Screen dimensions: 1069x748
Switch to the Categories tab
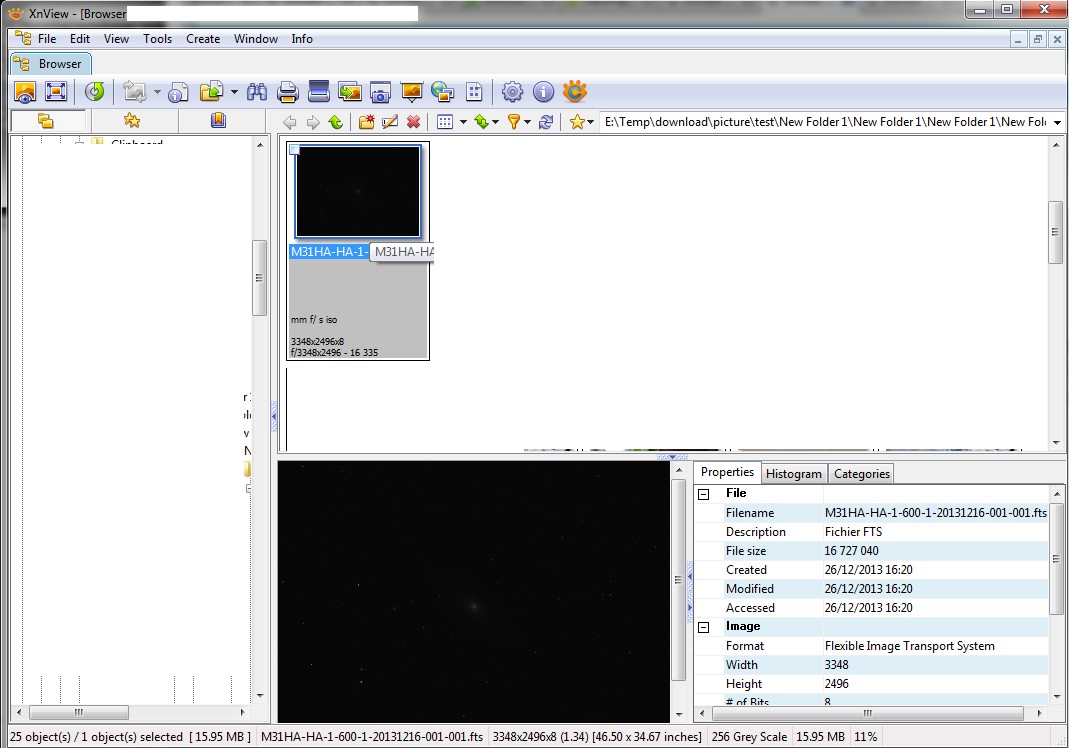(861, 474)
